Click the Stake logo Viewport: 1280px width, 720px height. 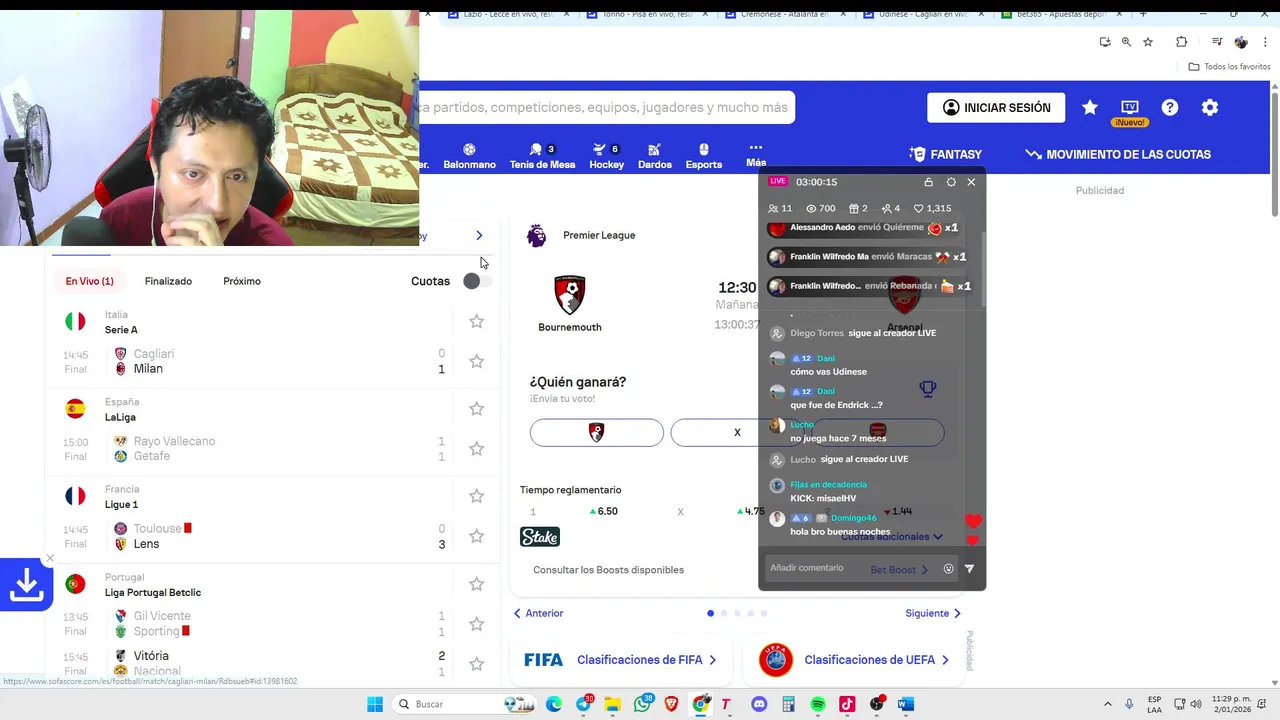[x=540, y=537]
